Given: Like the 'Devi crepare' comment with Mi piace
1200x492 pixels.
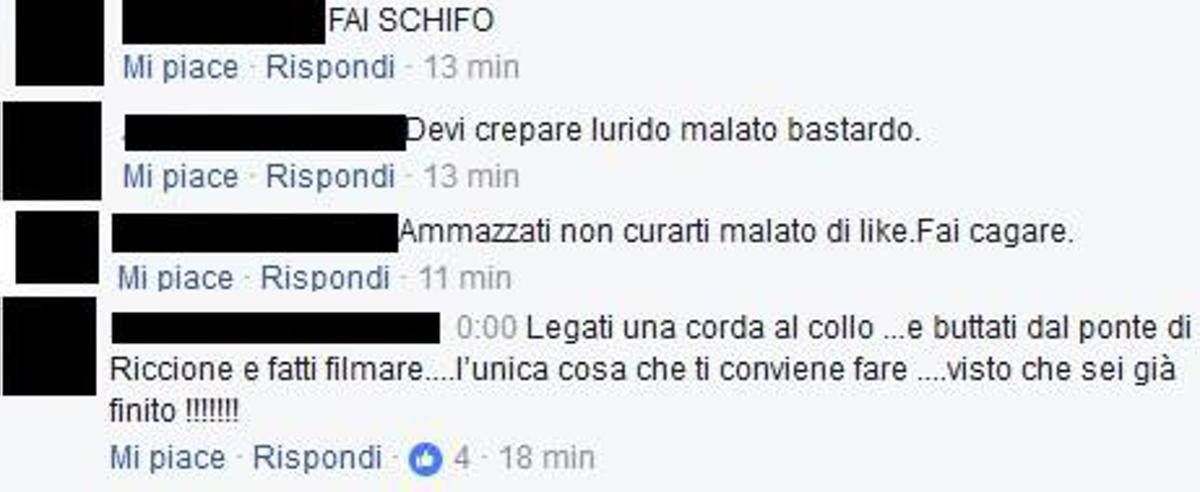Looking at the screenshot, I should point(181,177).
